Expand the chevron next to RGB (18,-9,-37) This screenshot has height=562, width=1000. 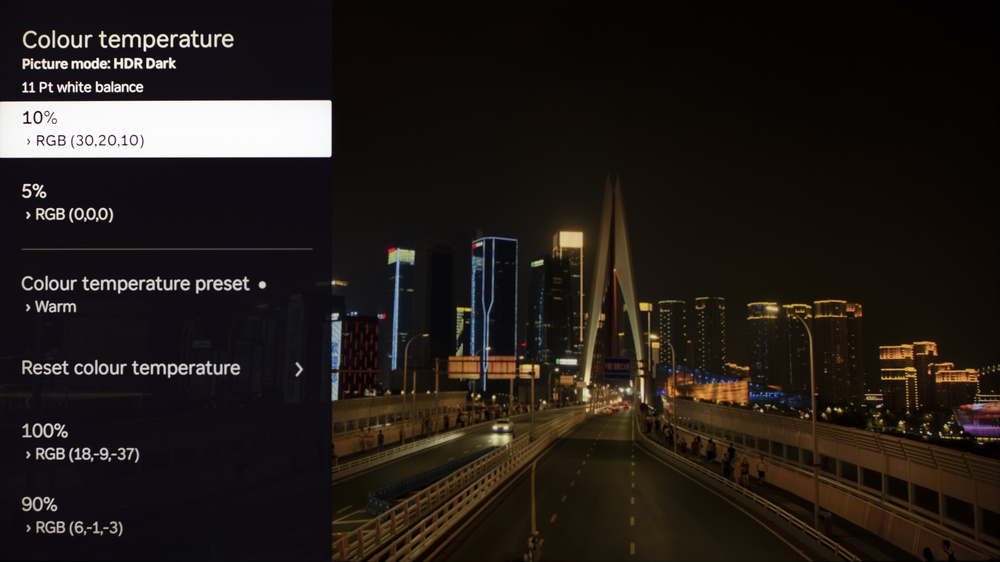click(x=28, y=455)
